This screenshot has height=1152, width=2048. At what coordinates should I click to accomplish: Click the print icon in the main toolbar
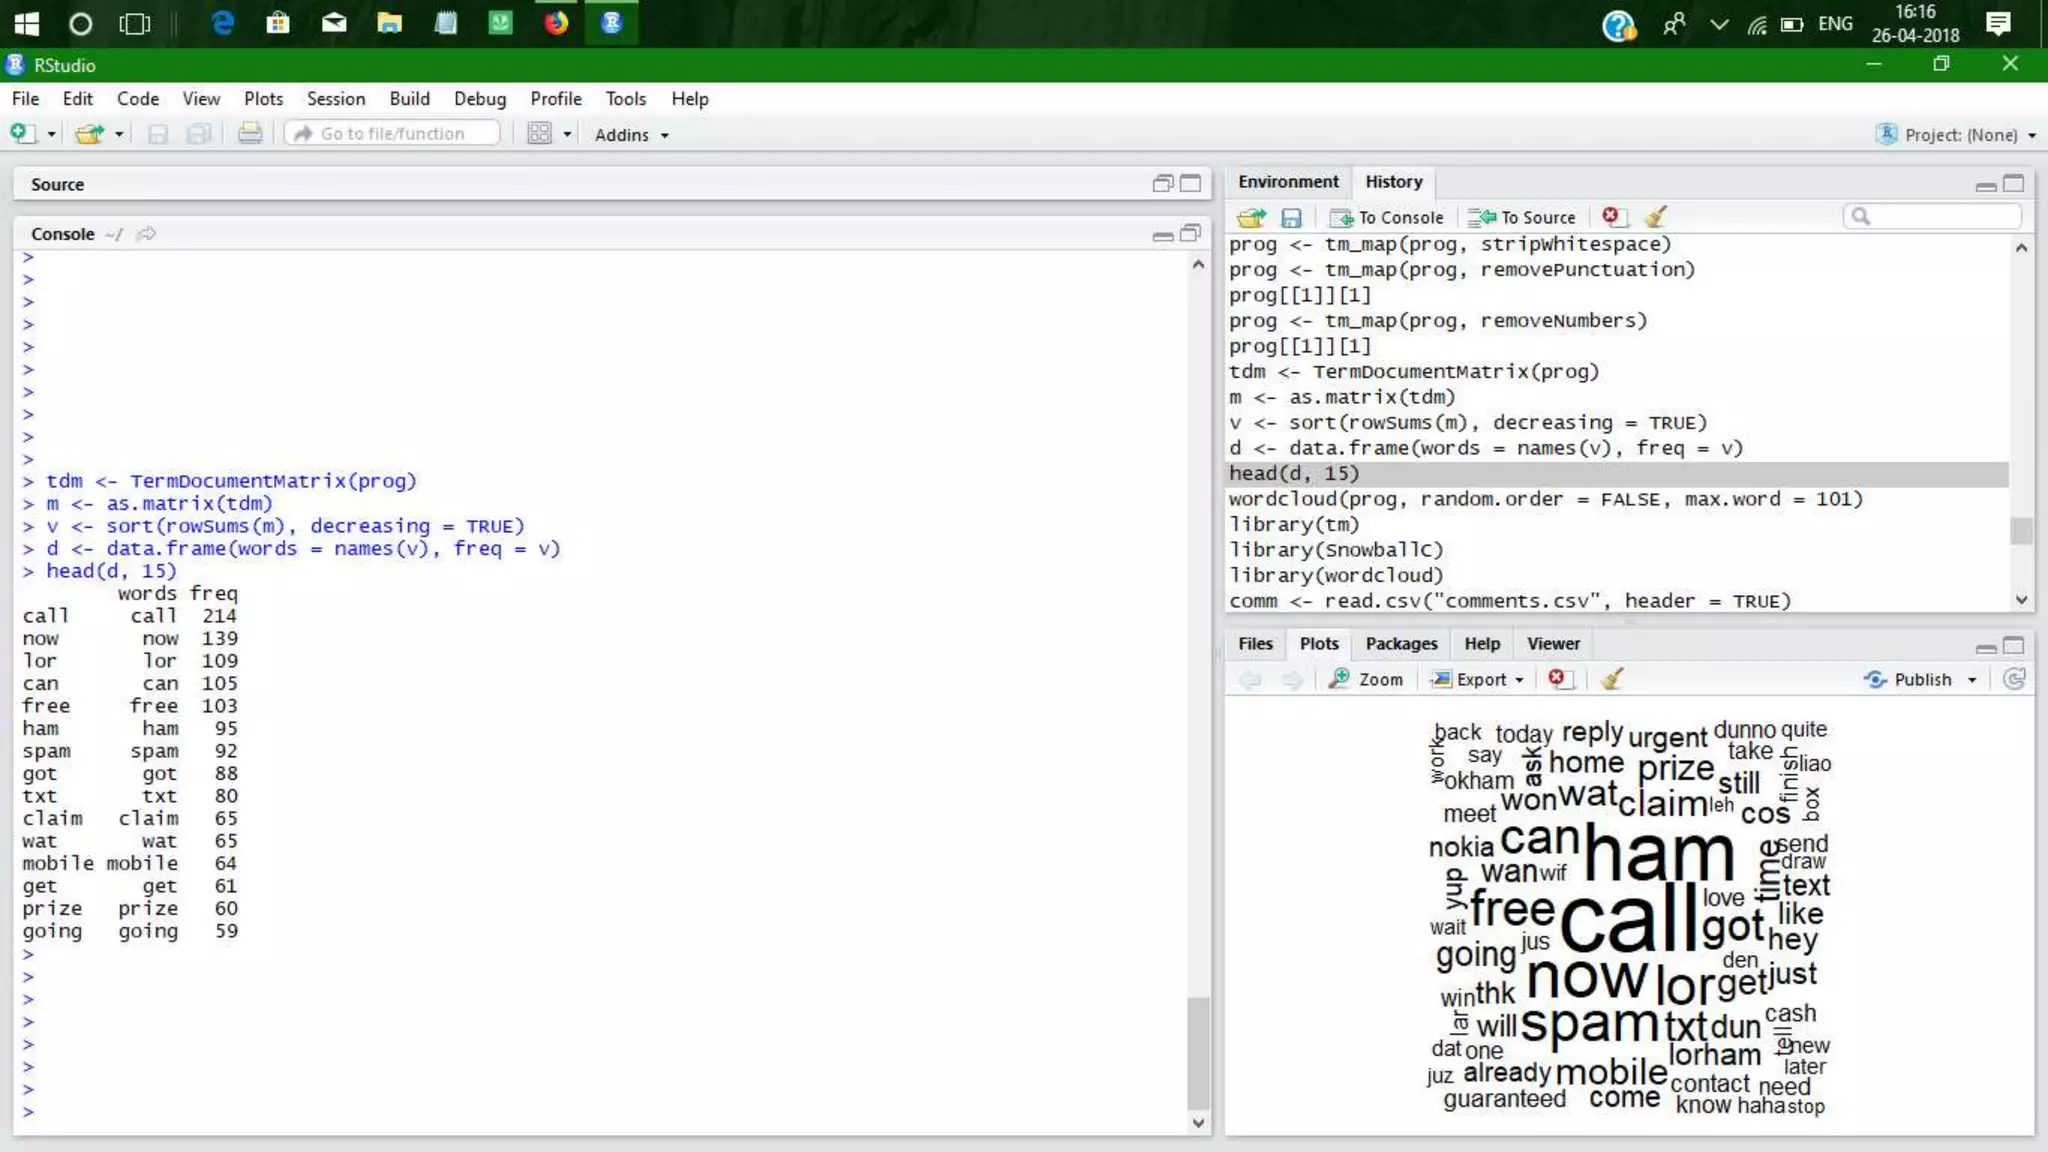[x=250, y=134]
